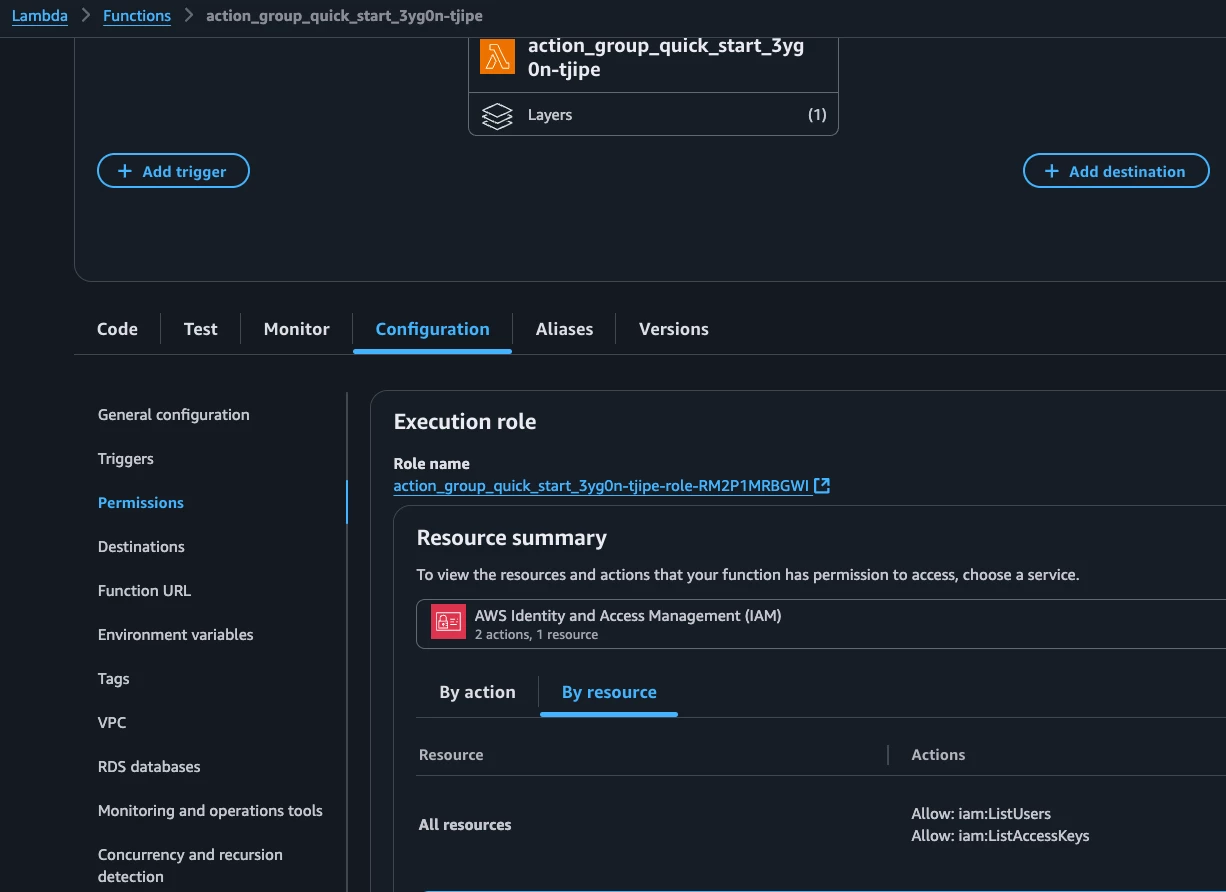Image resolution: width=1226 pixels, height=892 pixels.
Task: Open RDS databases in the sidebar
Action: [149, 767]
